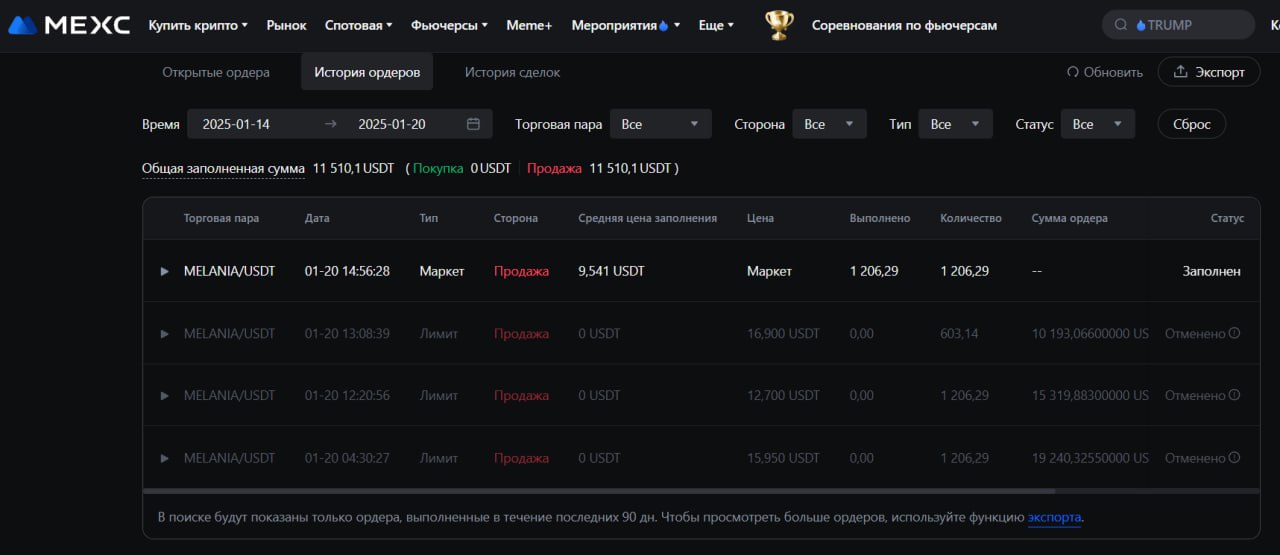Click the Сумма ордера column header
The width and height of the screenshot is (1280, 555).
click(1069, 218)
